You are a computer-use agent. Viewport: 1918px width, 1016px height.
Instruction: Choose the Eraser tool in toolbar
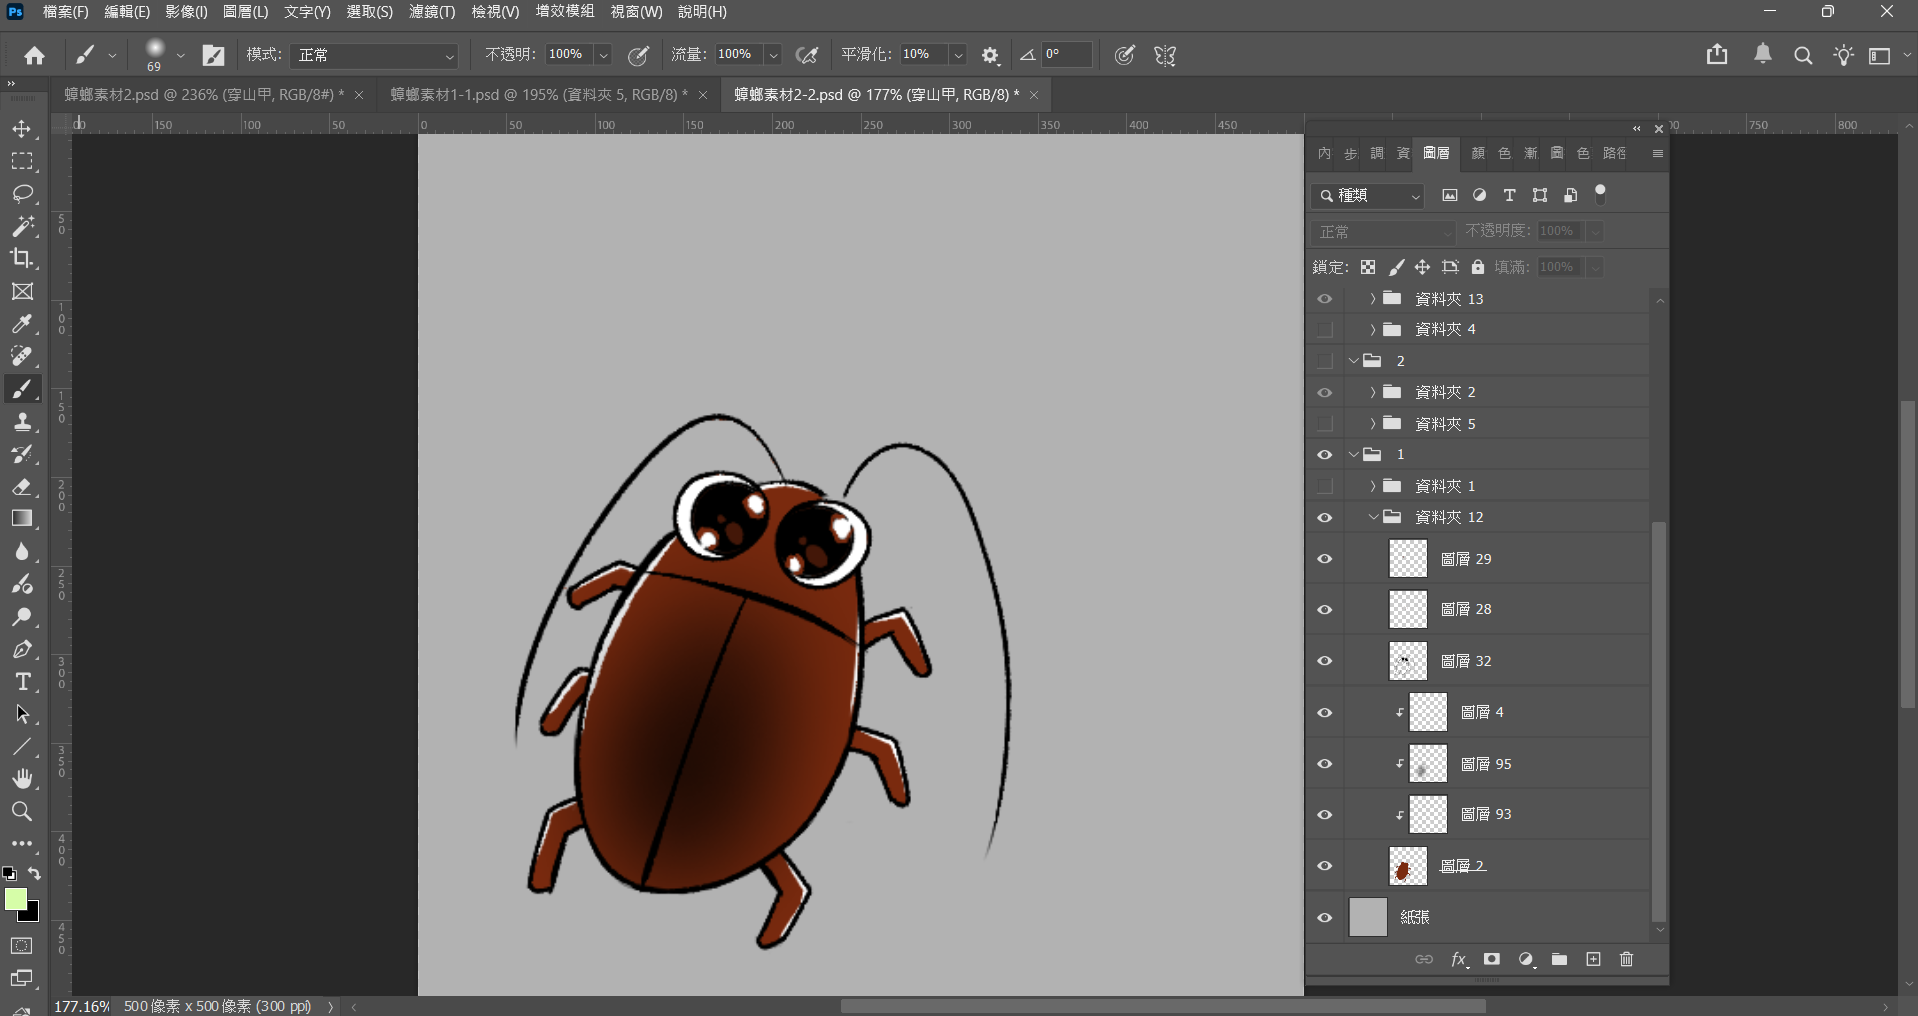pos(22,487)
